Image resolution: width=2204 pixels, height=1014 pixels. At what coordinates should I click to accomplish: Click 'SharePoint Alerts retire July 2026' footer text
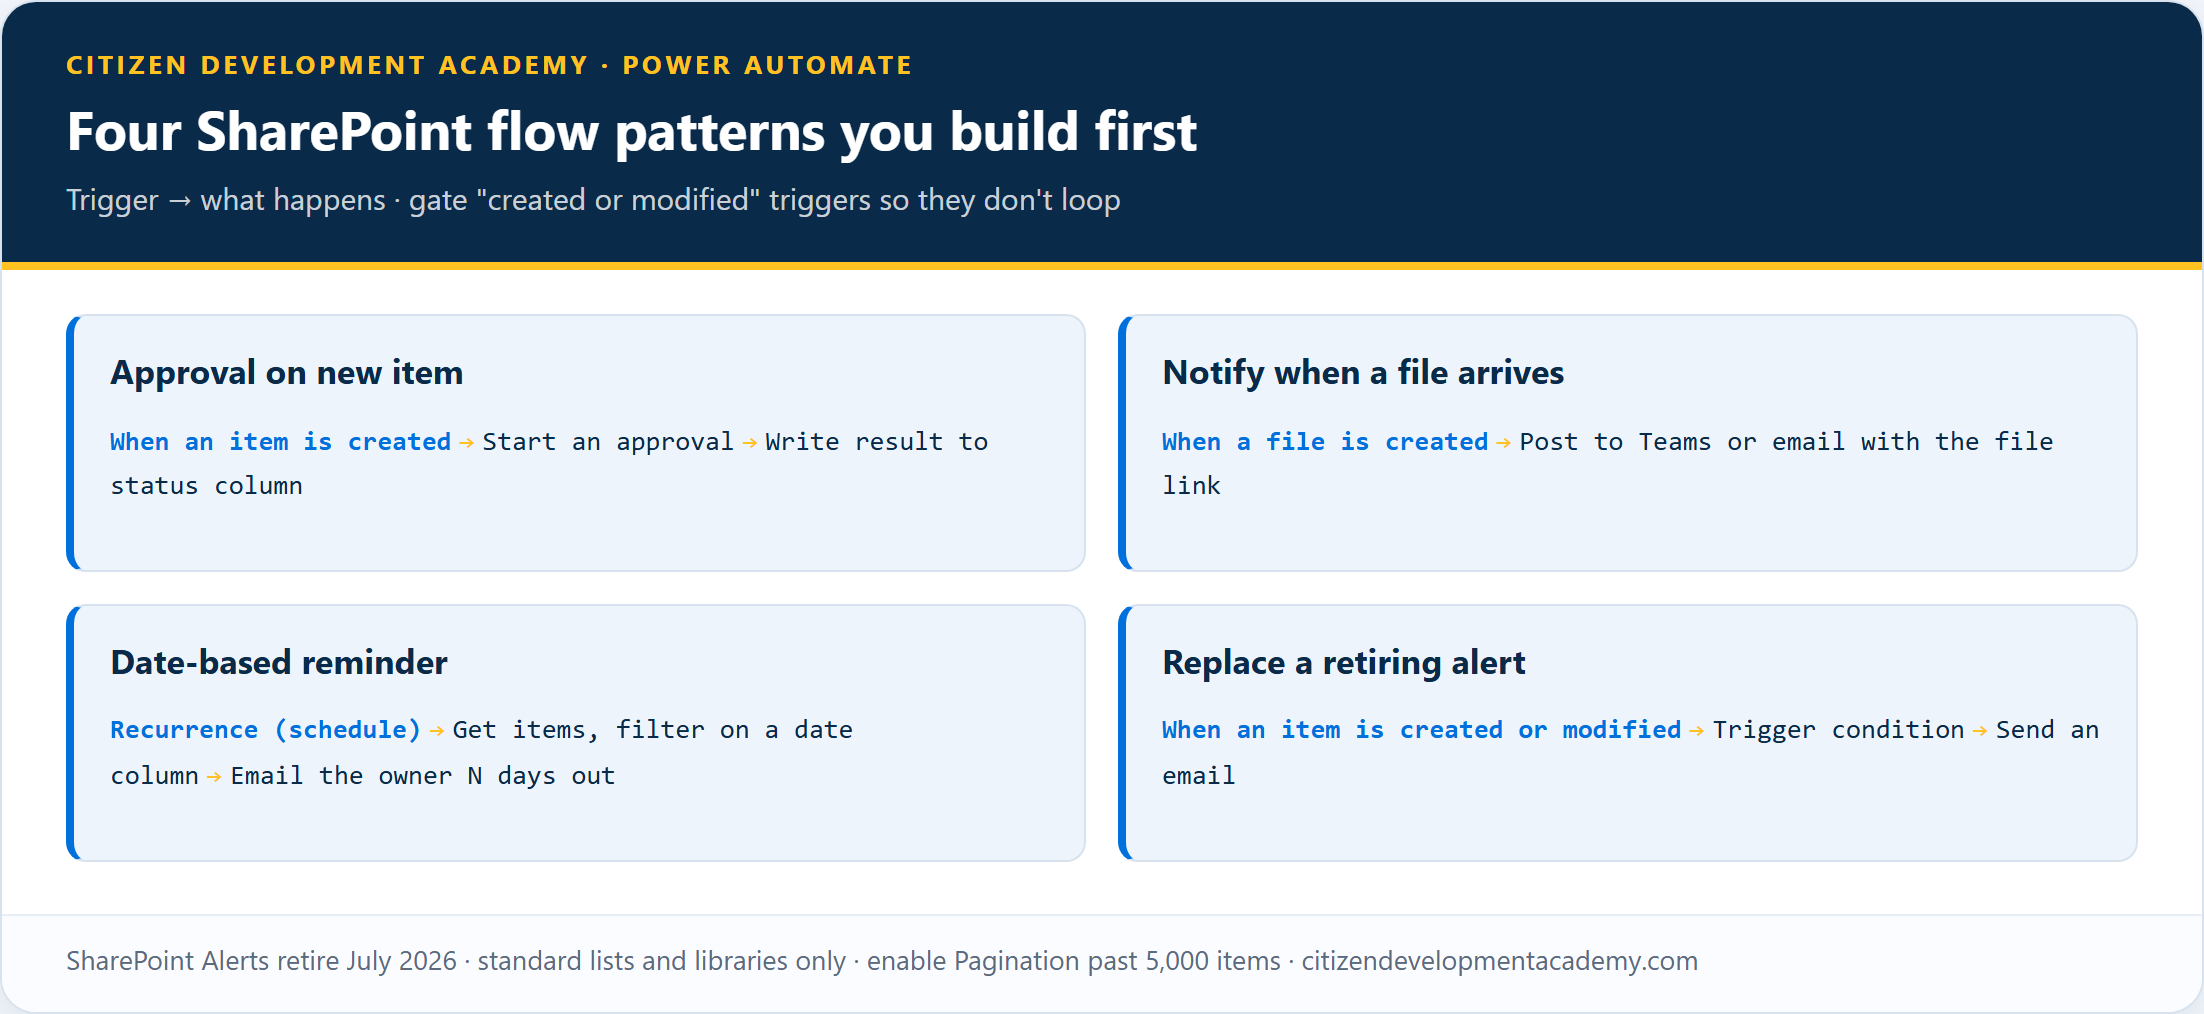click(261, 961)
